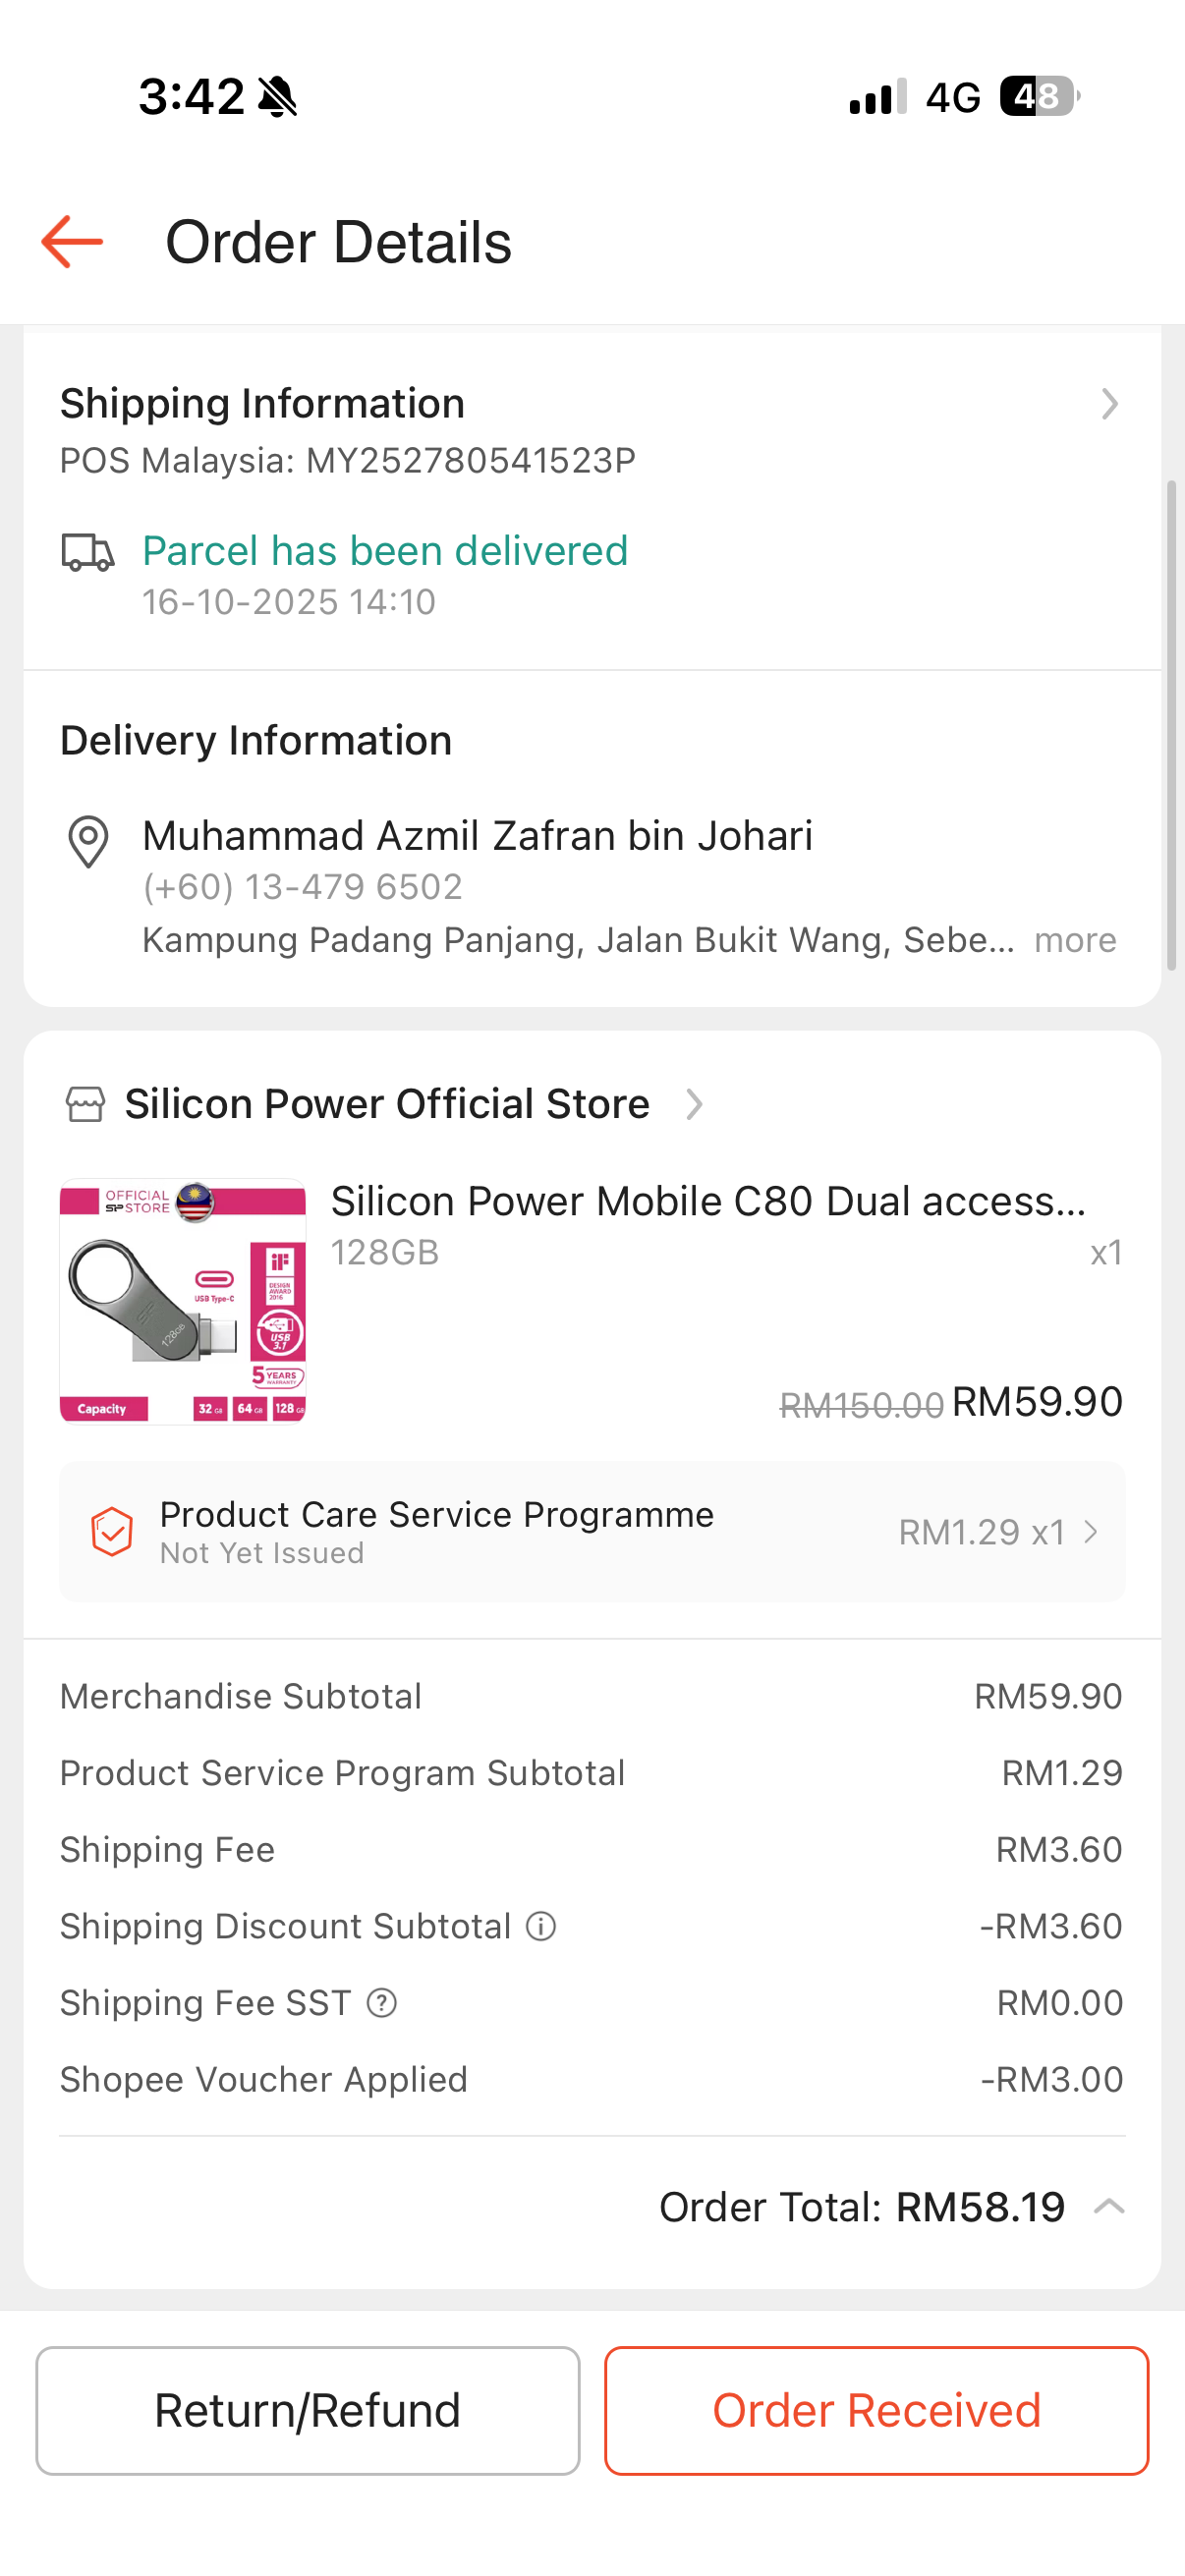Image resolution: width=1185 pixels, height=2576 pixels.
Task: Open the store page via chevron after store name
Action: [x=694, y=1104]
